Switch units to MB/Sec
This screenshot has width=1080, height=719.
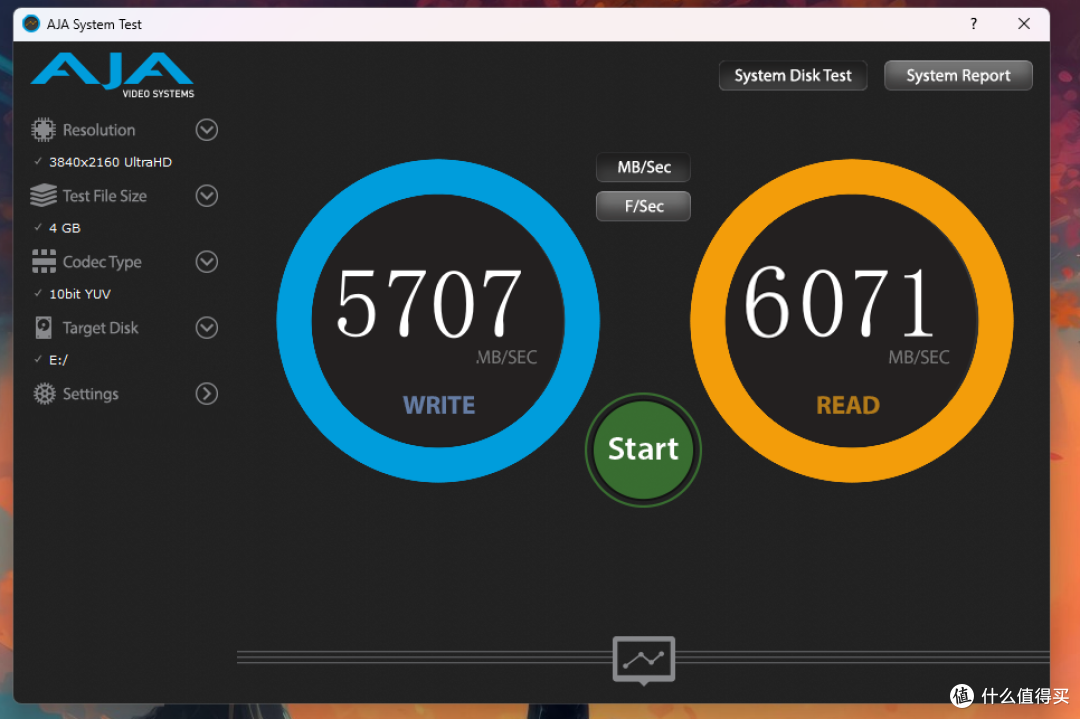(x=643, y=167)
